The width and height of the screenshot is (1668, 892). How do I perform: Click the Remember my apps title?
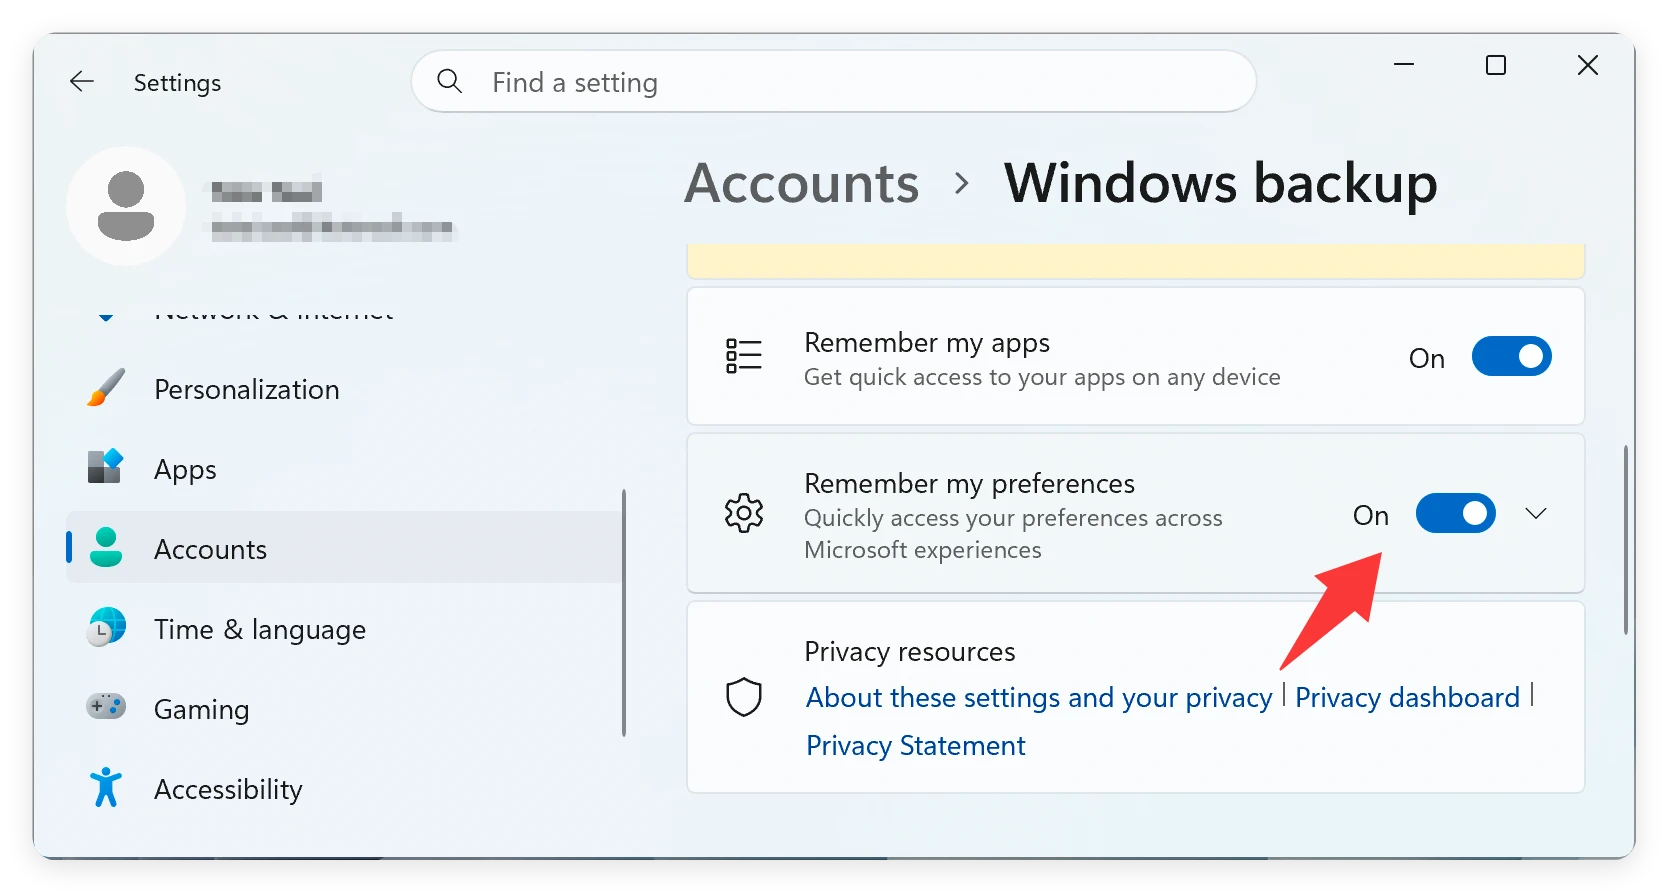coord(927,343)
